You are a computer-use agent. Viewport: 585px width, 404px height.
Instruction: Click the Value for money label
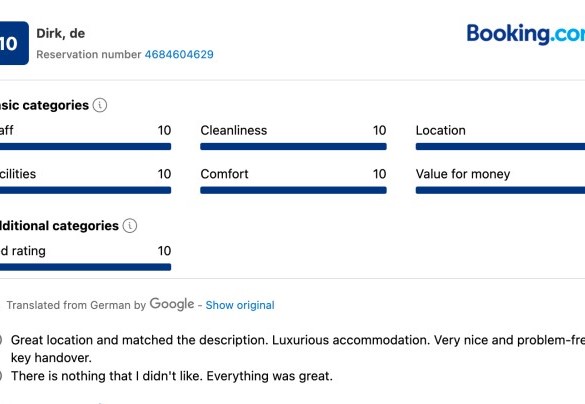tap(463, 174)
